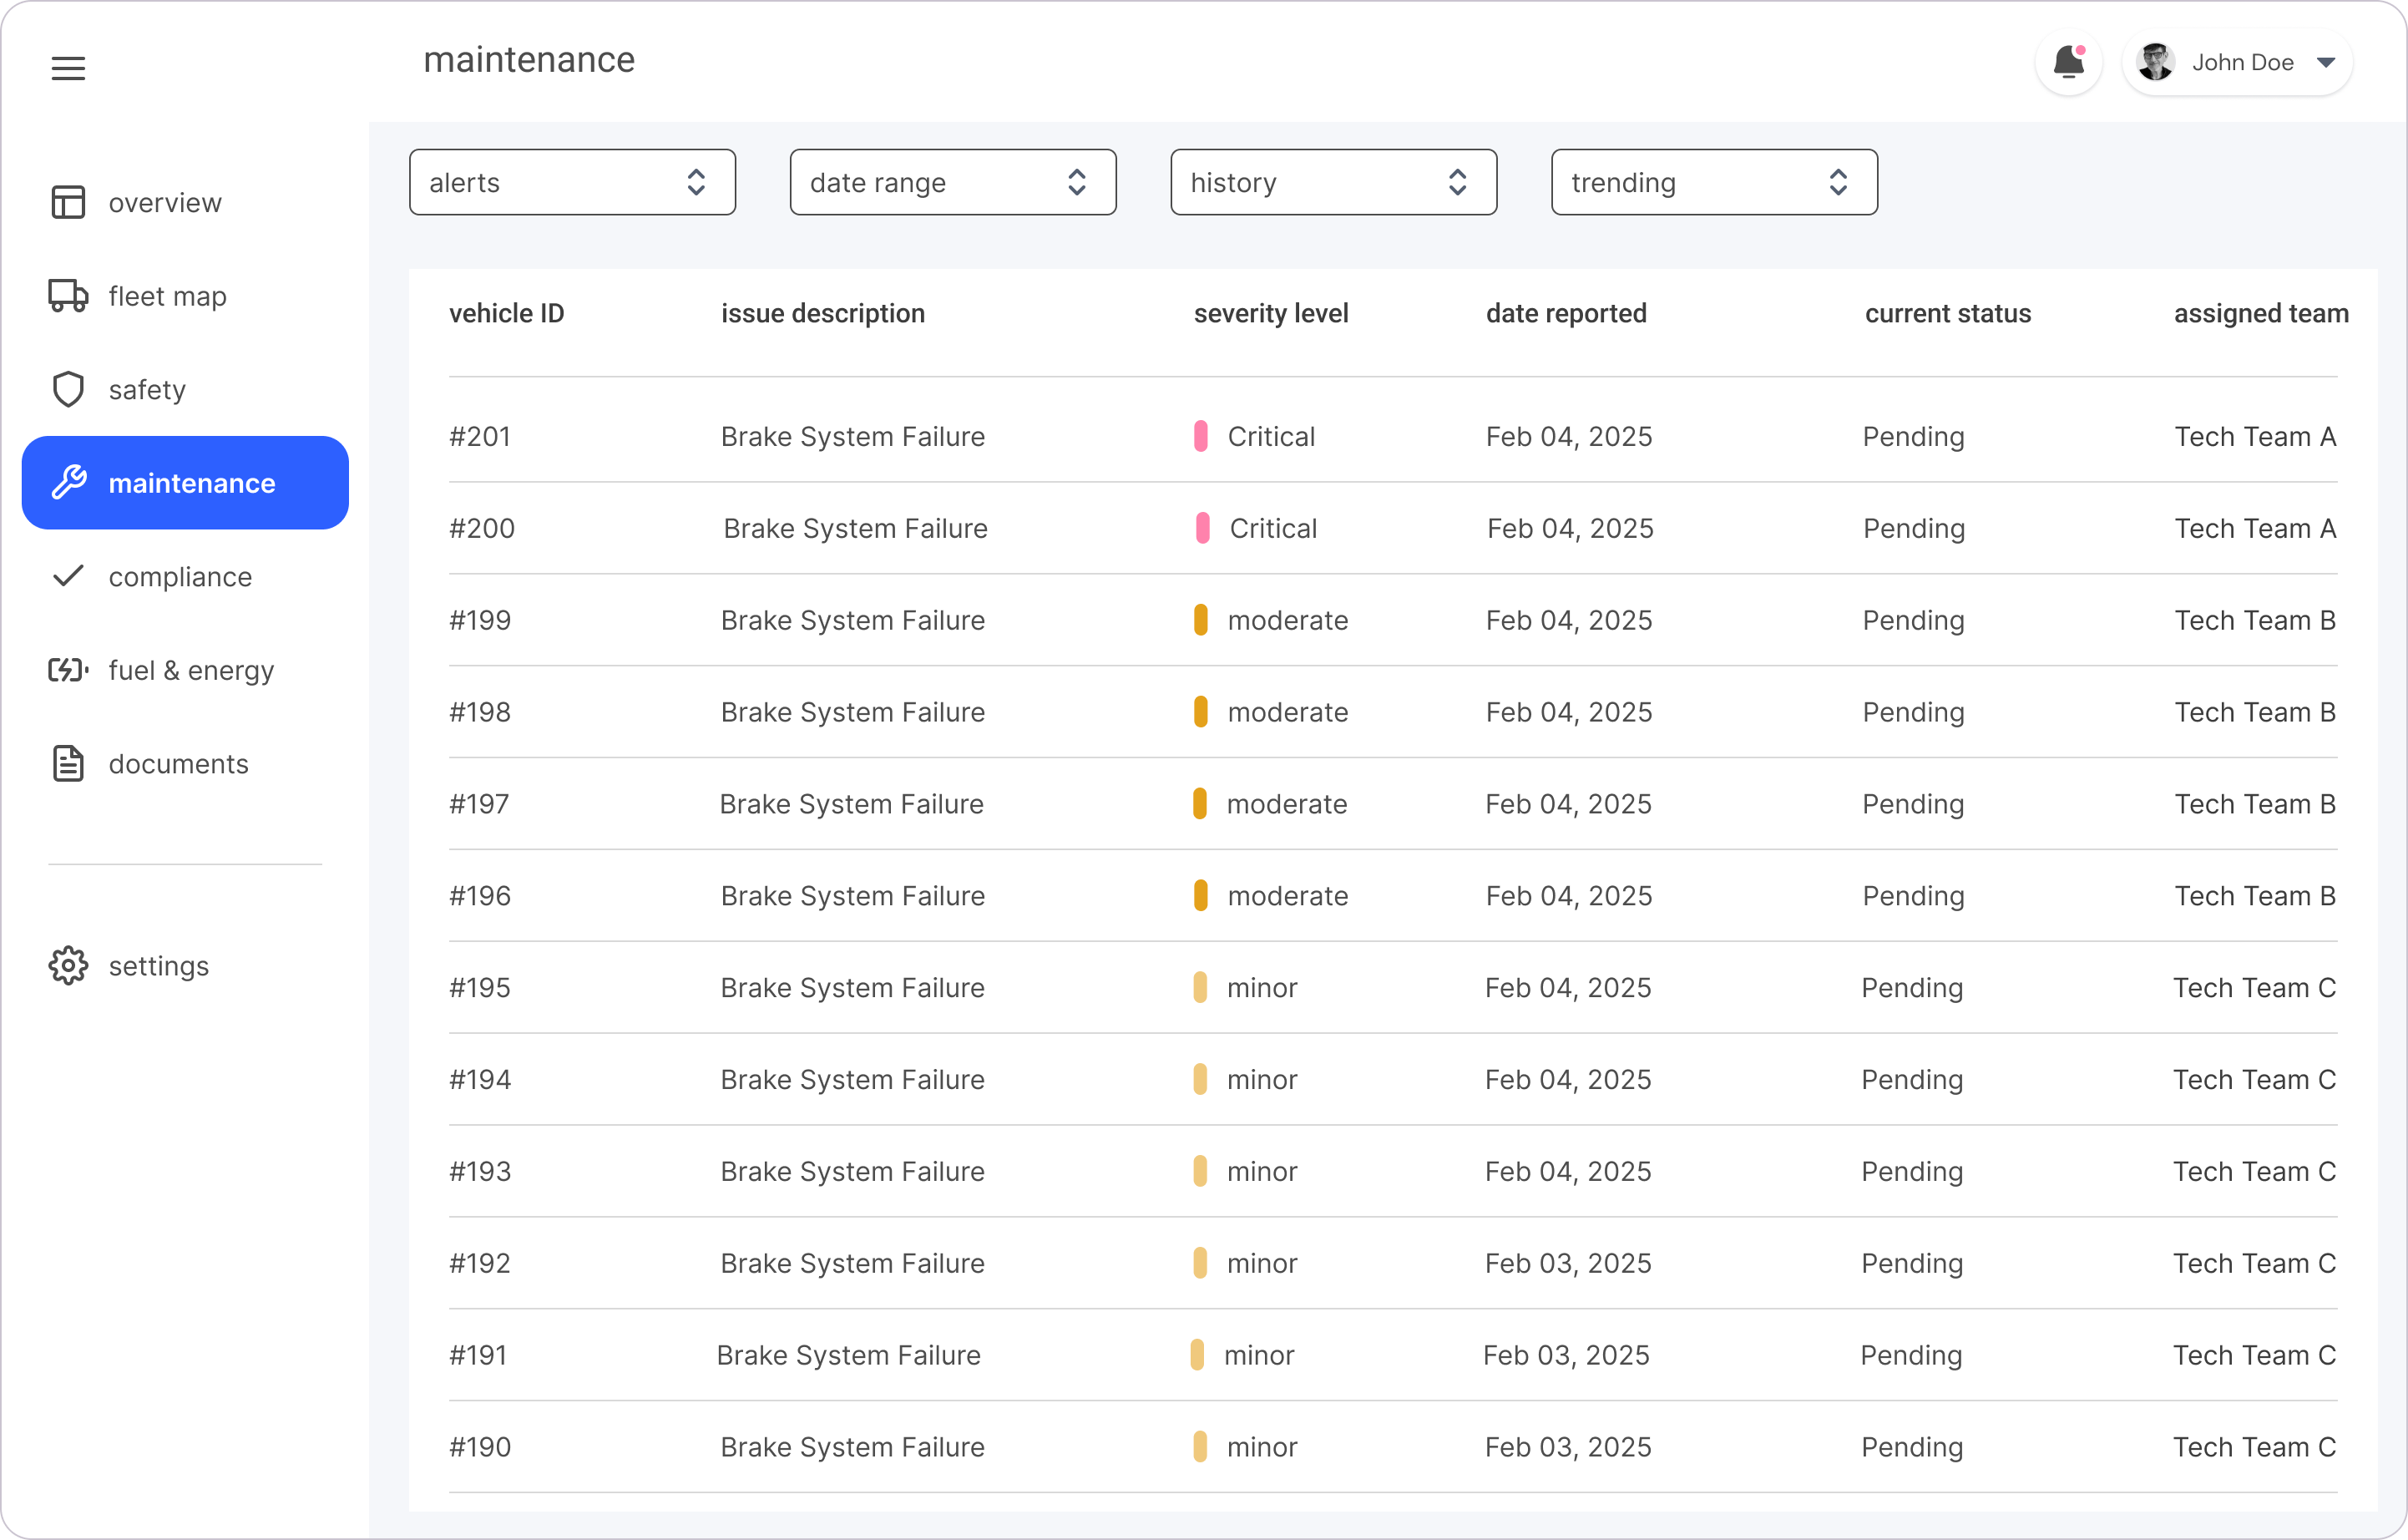The image size is (2408, 1540).
Task: Click John Doe's avatar photo
Action: 2155,63
